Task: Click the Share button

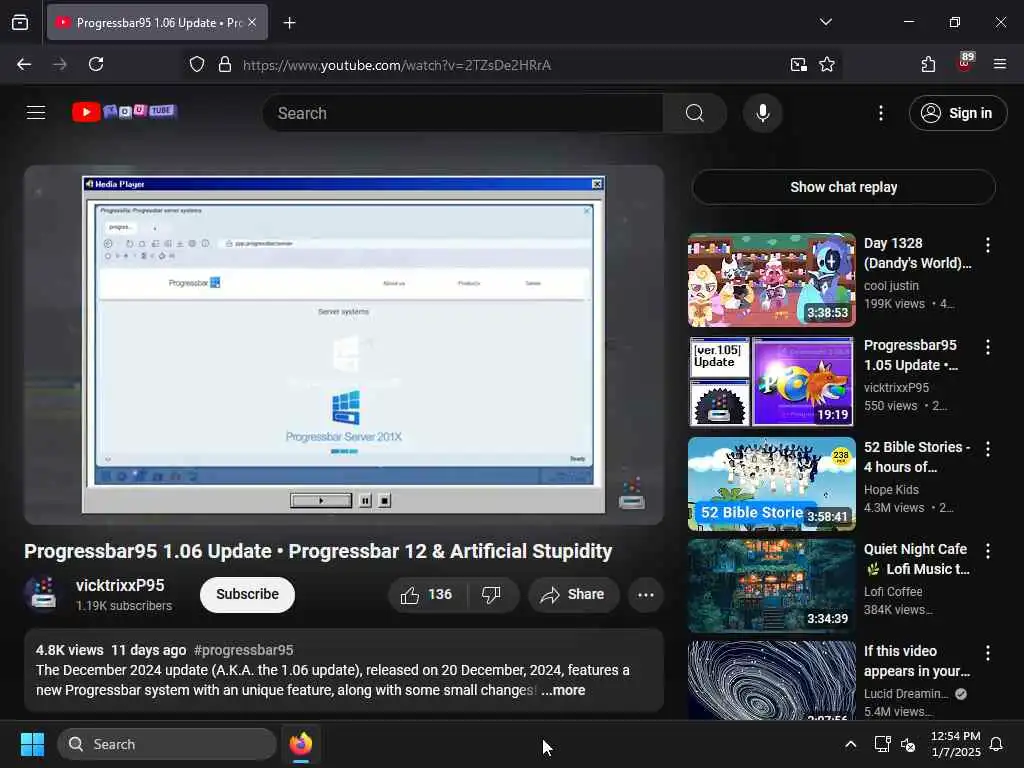Action: (573, 594)
